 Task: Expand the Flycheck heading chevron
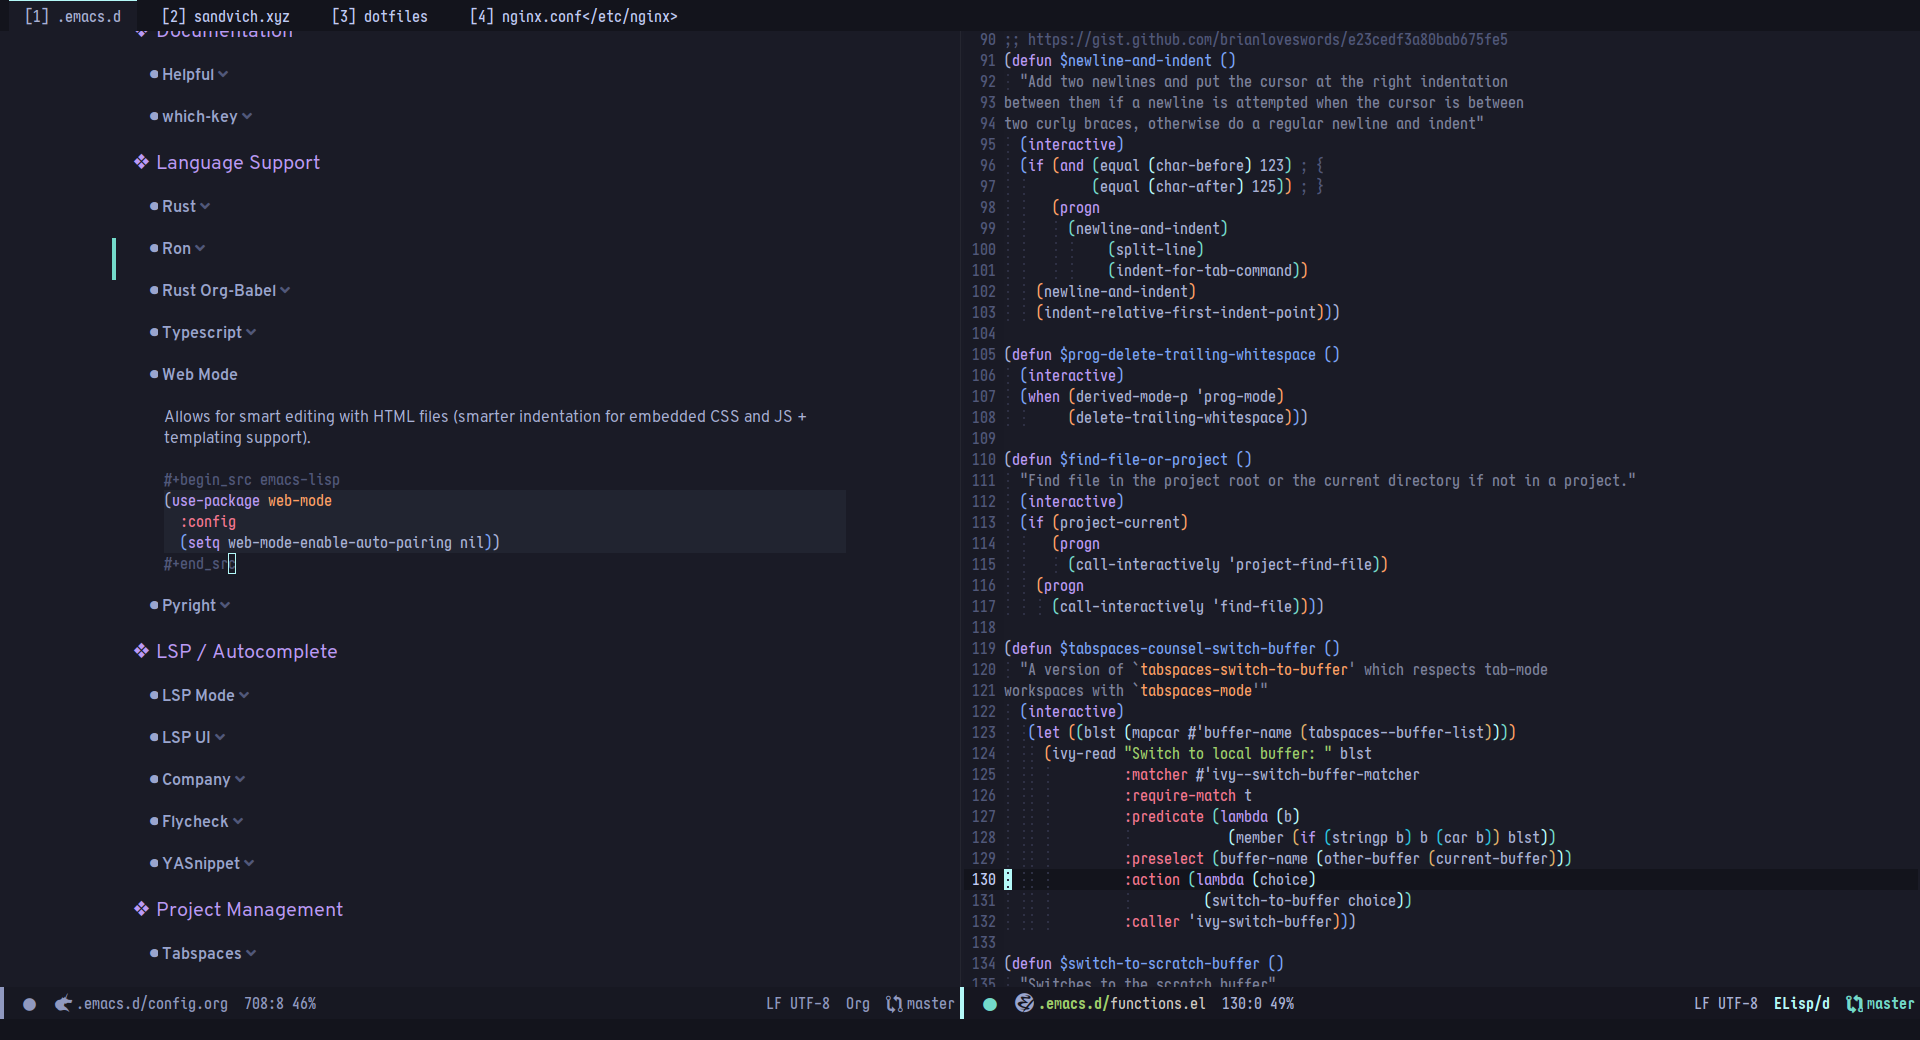click(x=238, y=822)
